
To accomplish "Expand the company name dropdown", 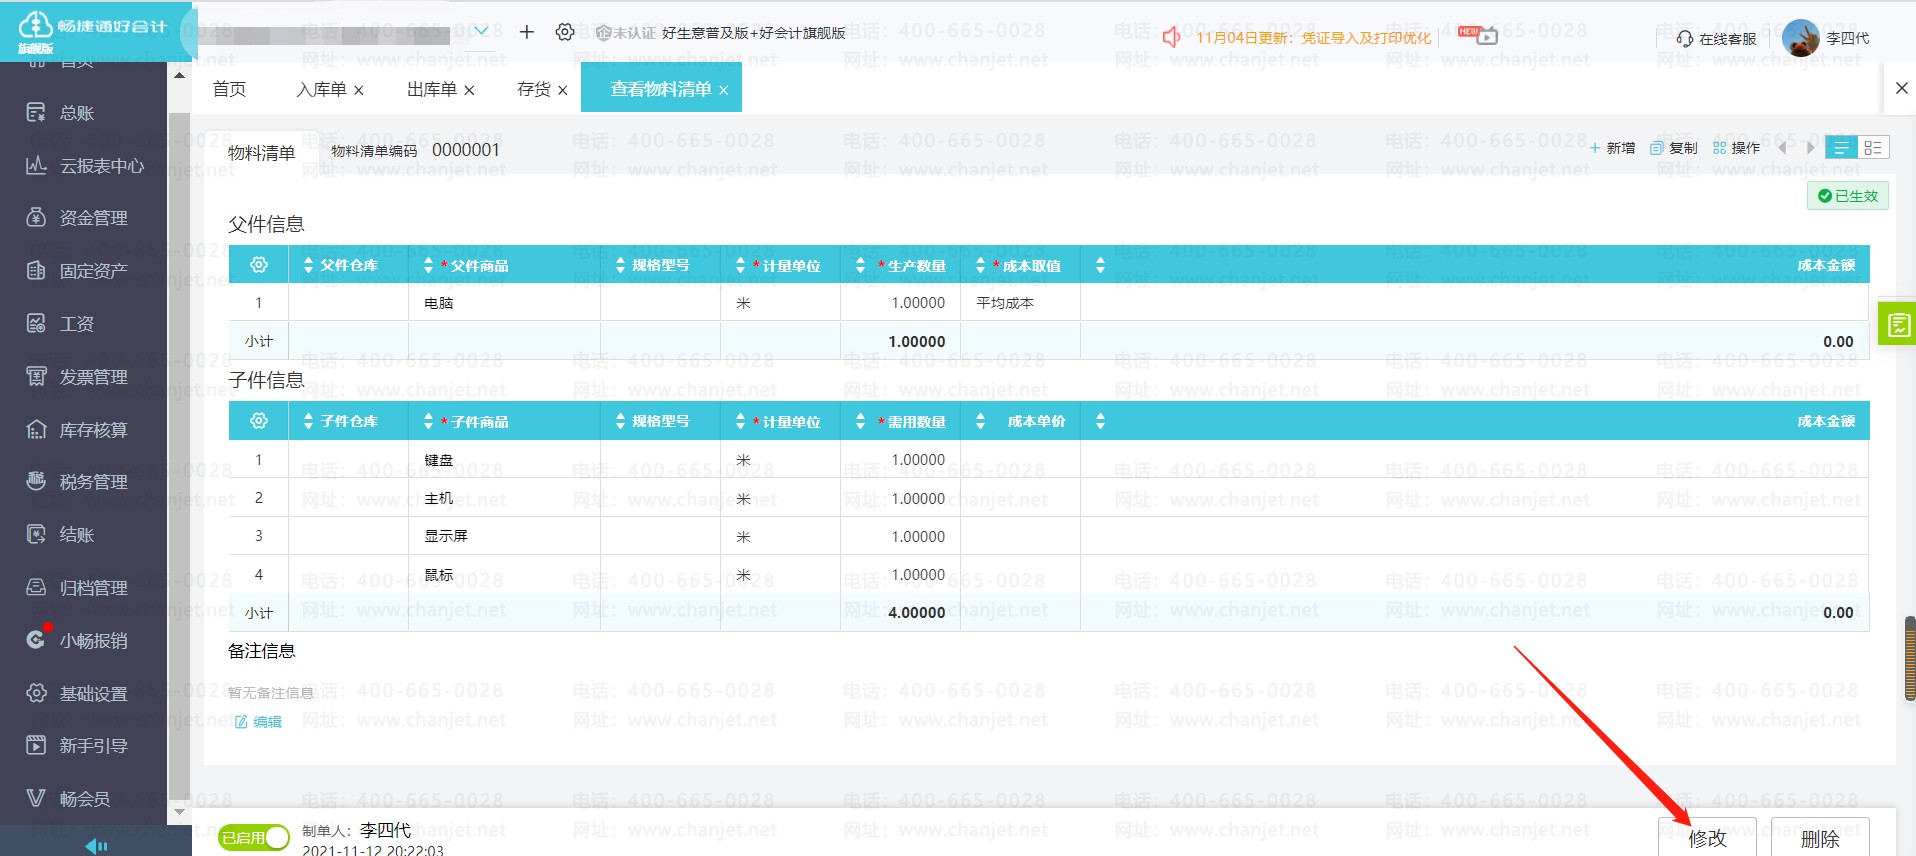I will (x=481, y=31).
